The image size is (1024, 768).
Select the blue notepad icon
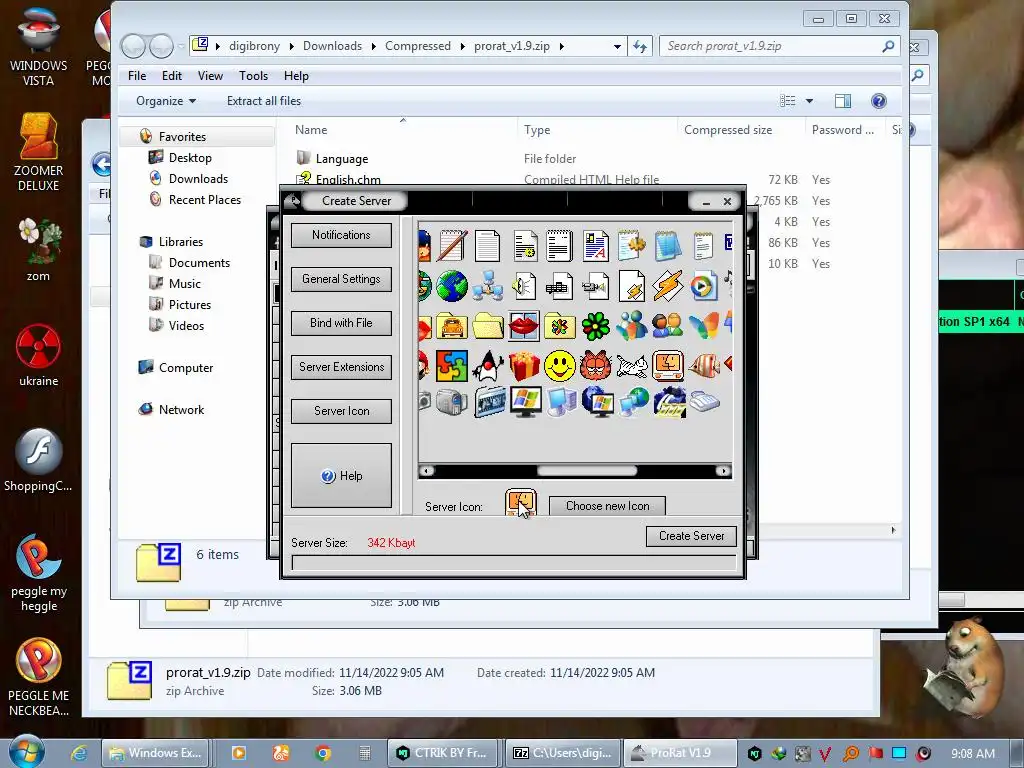[667, 246]
